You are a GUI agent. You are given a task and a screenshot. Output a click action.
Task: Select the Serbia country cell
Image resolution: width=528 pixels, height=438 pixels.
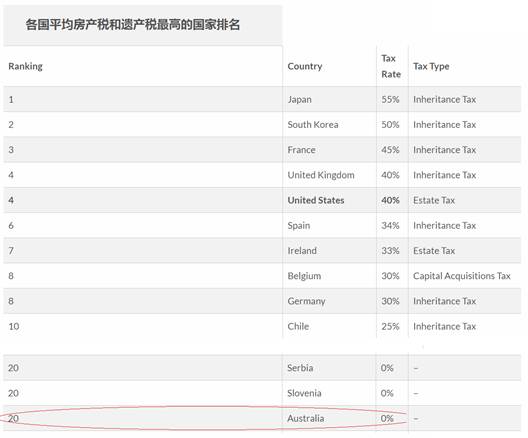pyautogui.click(x=300, y=368)
